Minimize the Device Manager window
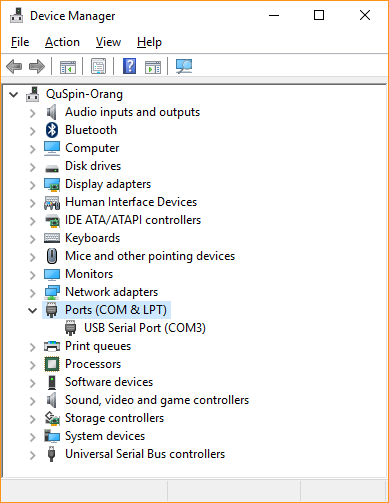 click(x=274, y=15)
